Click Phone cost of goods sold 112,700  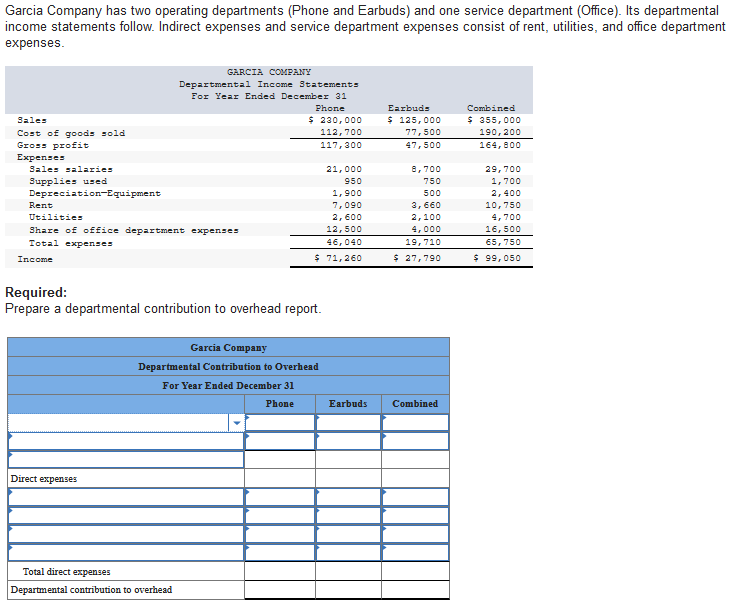click(341, 132)
